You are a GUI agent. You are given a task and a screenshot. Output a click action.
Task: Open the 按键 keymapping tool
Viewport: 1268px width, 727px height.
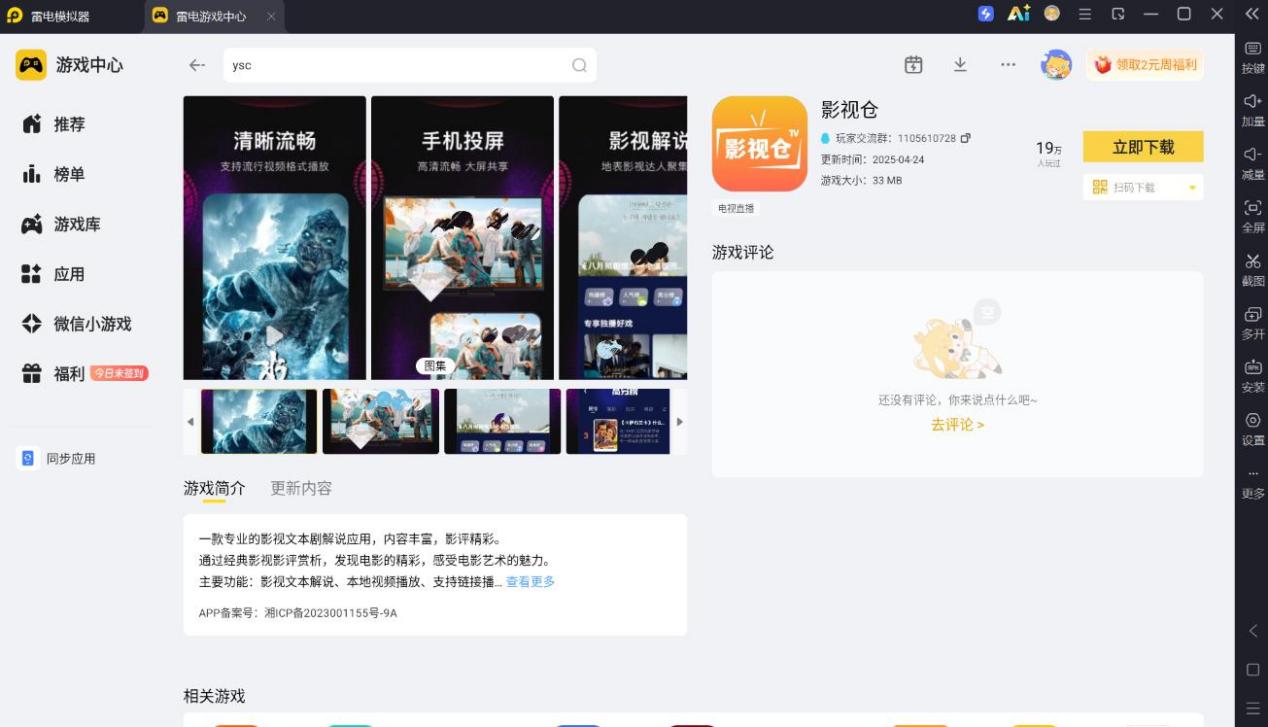click(1253, 58)
